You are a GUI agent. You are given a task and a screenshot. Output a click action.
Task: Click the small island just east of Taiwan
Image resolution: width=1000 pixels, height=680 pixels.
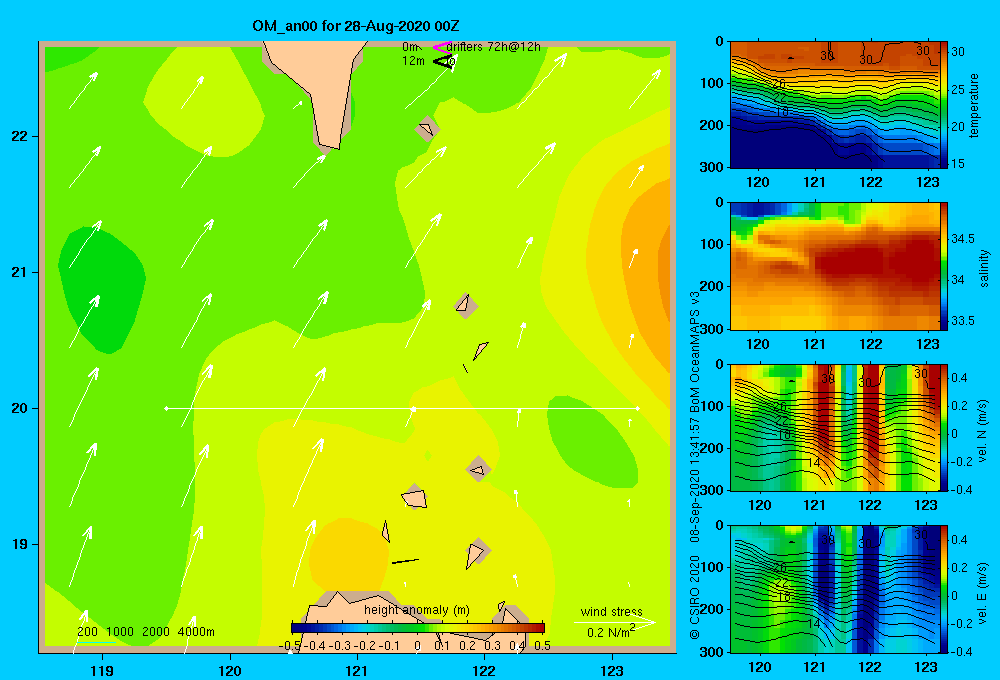click(x=427, y=129)
